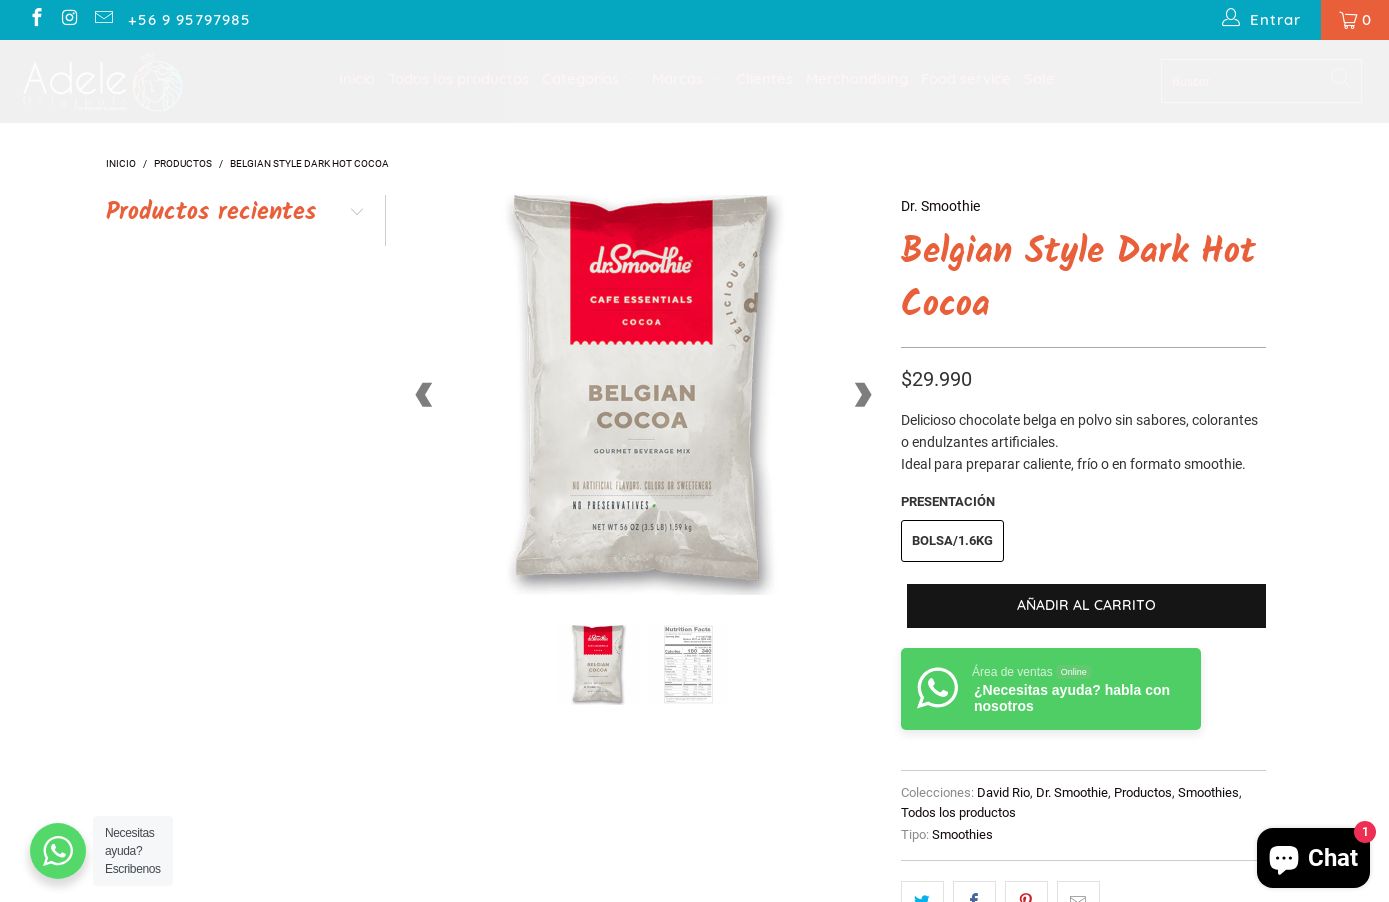Open the Facebook page icon in top bar
The width and height of the screenshot is (1389, 902).
[x=37, y=18]
